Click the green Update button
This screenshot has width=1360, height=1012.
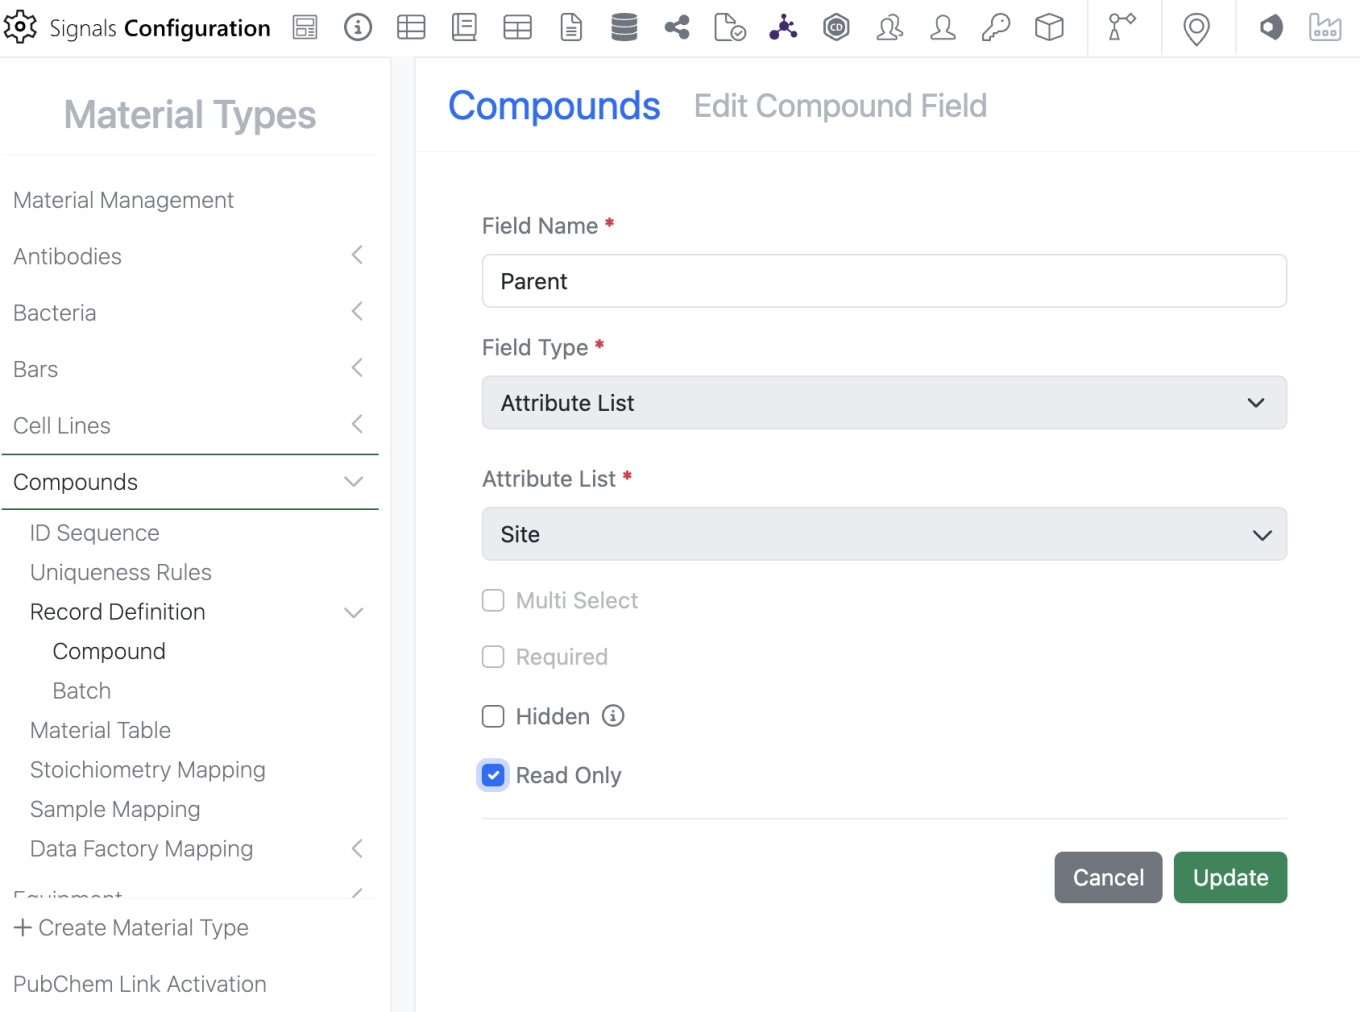coord(1230,877)
